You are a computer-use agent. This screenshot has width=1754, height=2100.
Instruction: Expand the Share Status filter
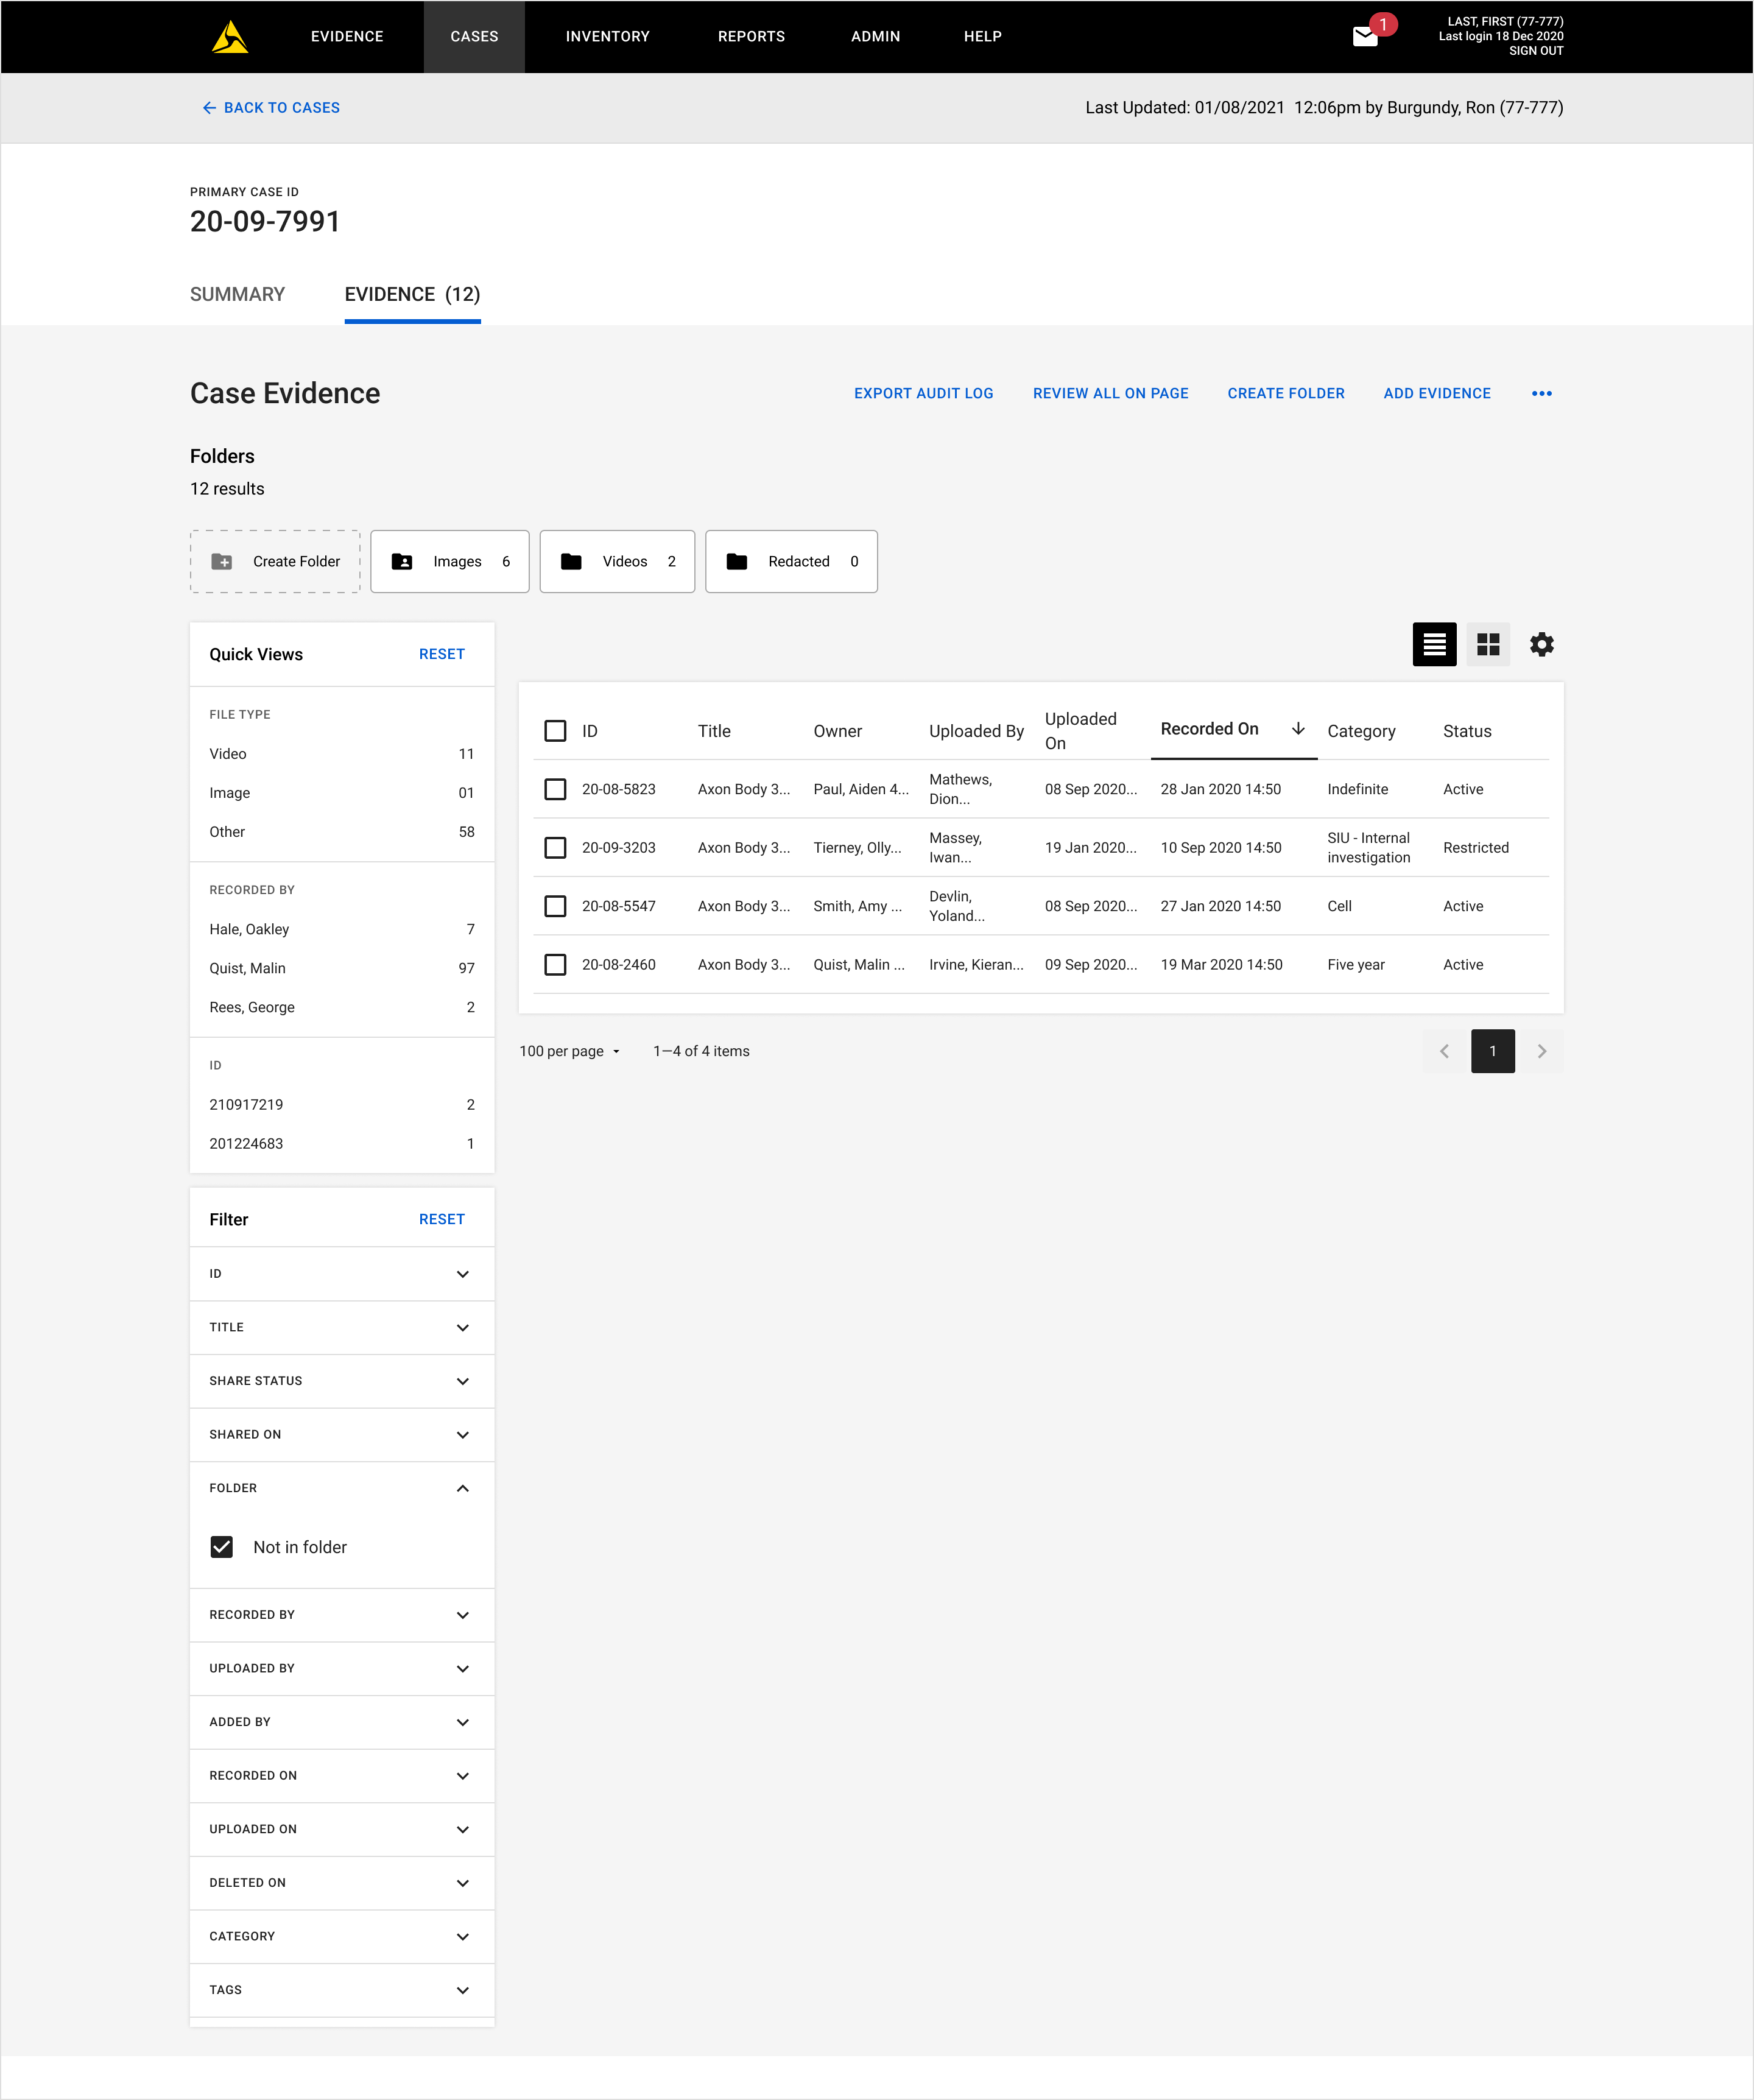[342, 1381]
